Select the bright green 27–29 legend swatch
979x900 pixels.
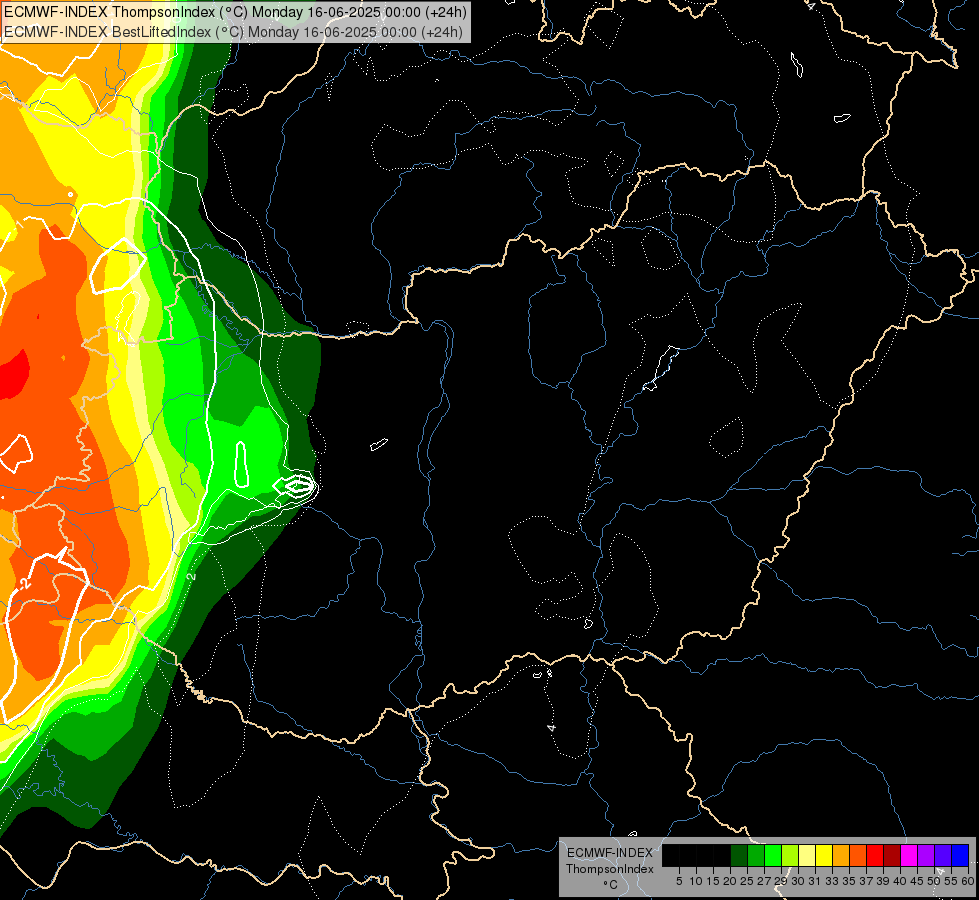click(773, 855)
